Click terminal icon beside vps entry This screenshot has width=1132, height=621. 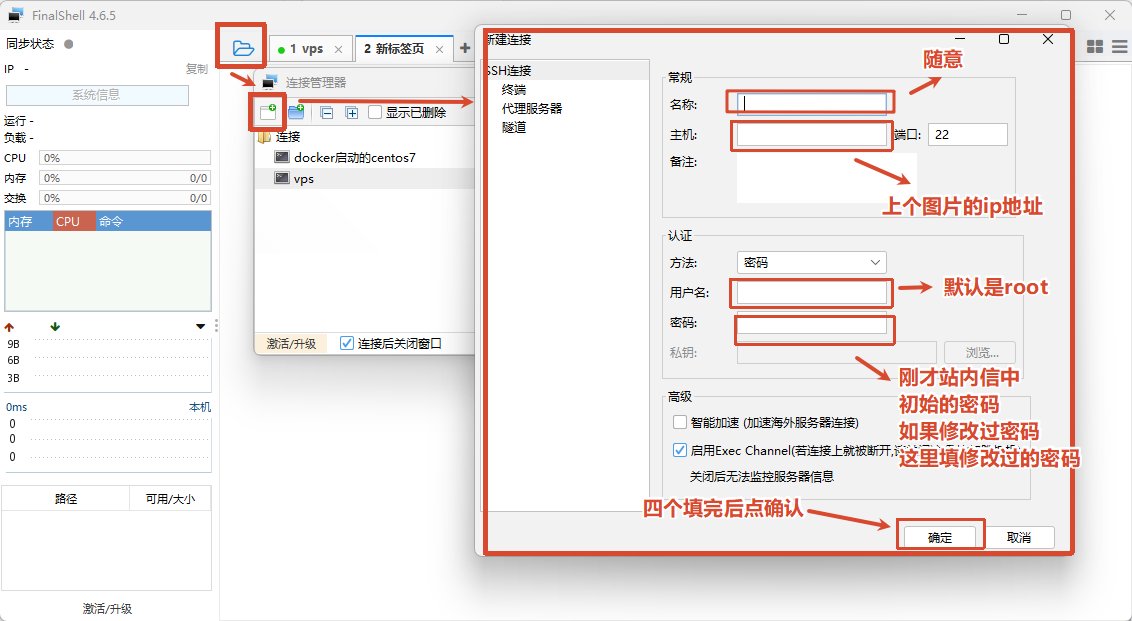(282, 178)
